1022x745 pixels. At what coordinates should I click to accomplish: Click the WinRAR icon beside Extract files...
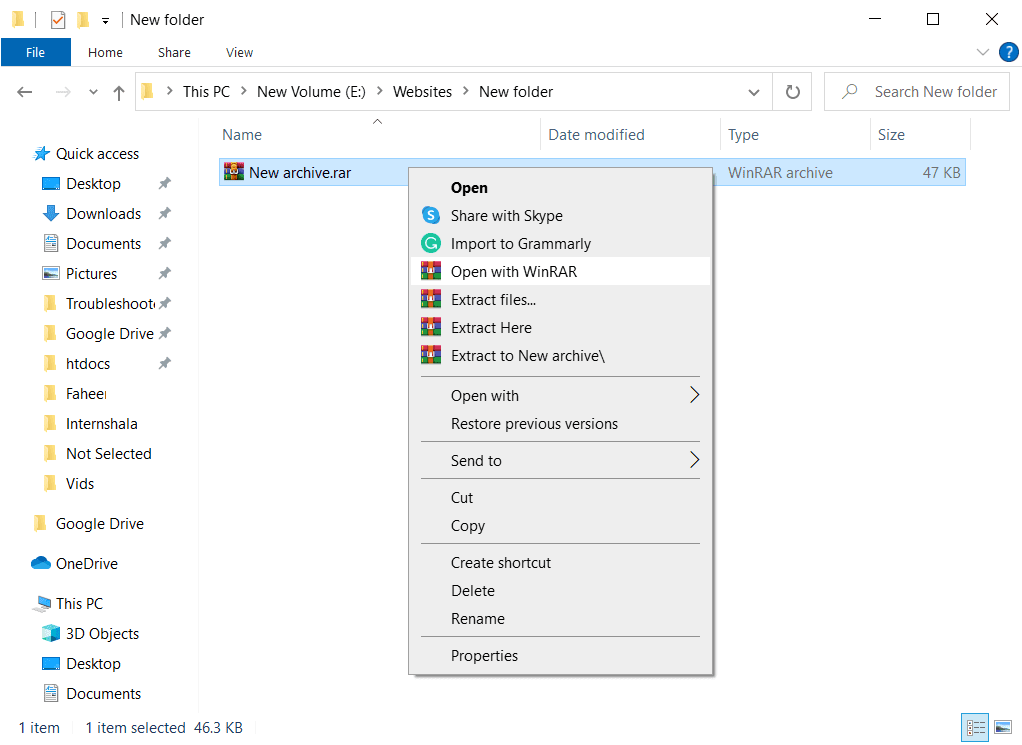click(x=431, y=299)
